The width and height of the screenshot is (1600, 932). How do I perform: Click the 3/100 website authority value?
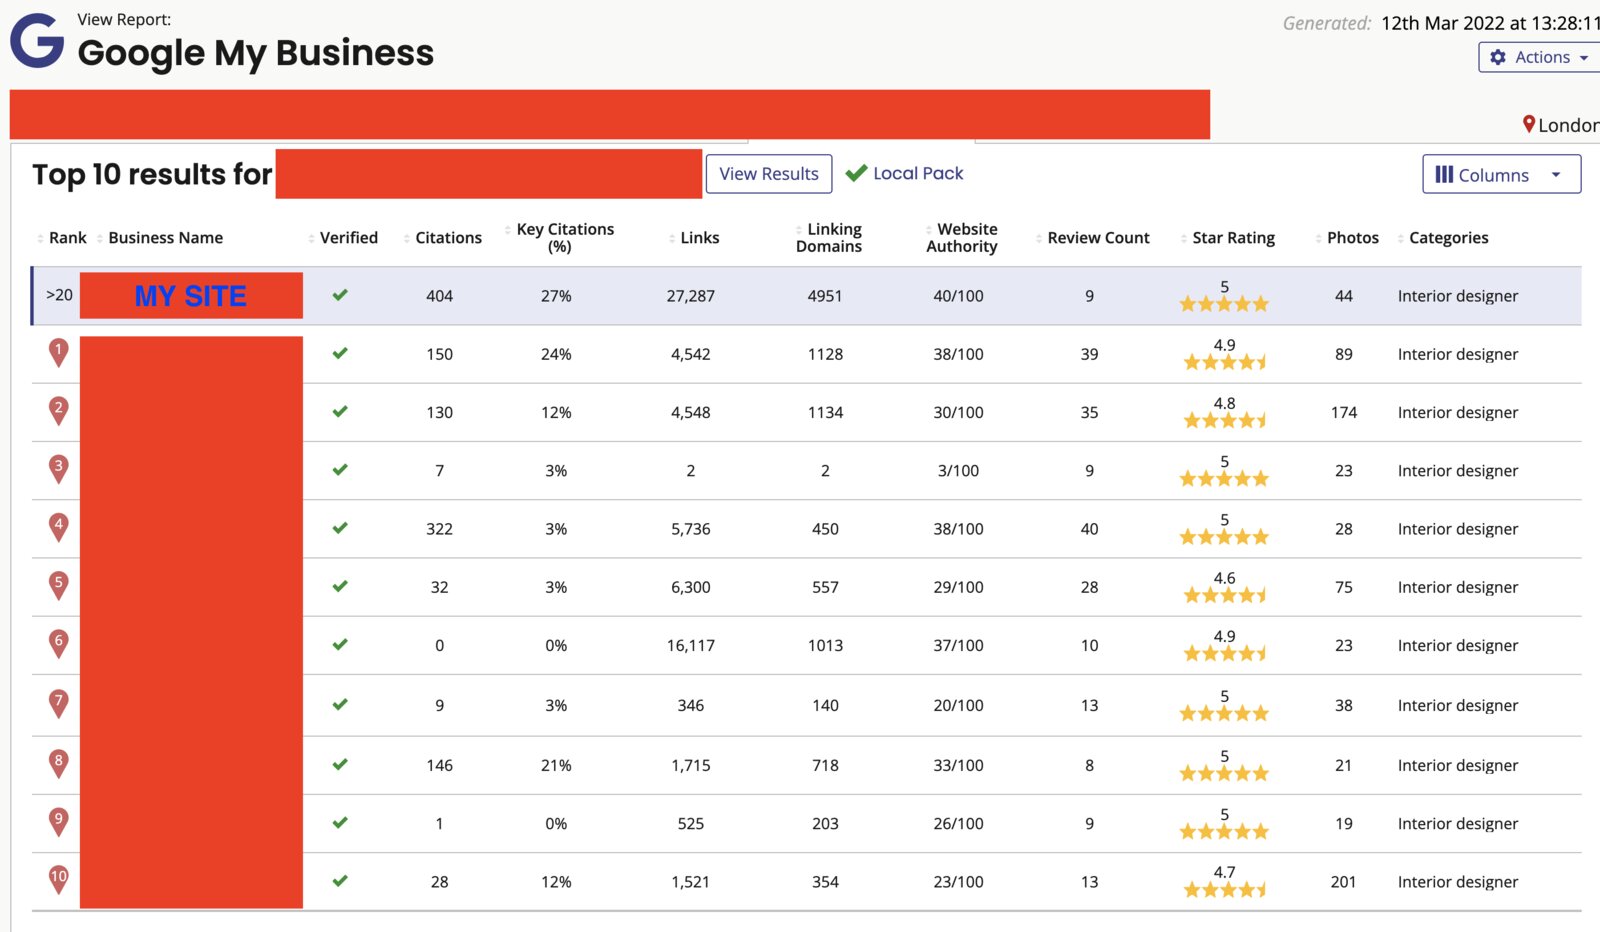958,471
